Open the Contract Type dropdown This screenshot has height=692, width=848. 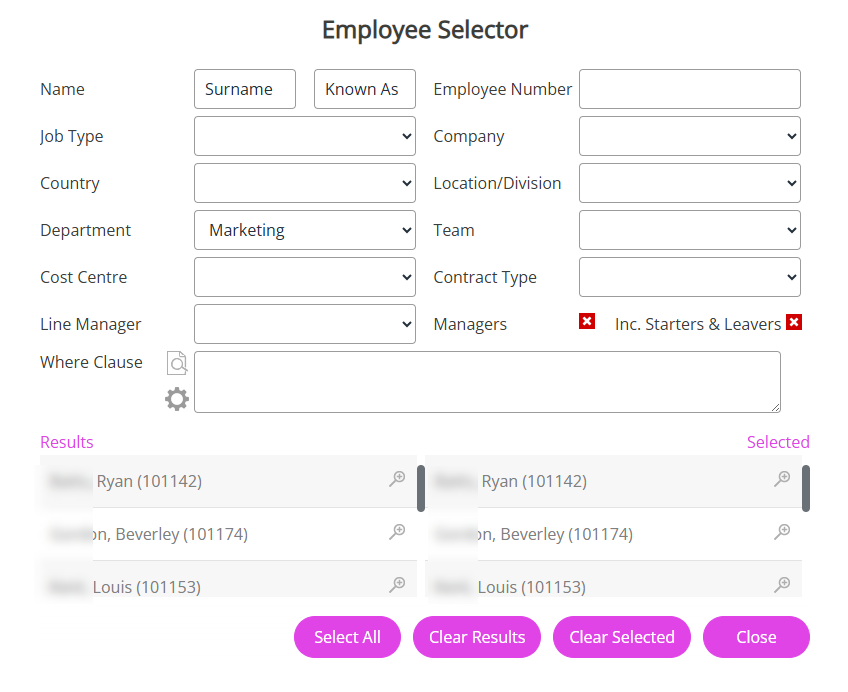click(x=690, y=277)
